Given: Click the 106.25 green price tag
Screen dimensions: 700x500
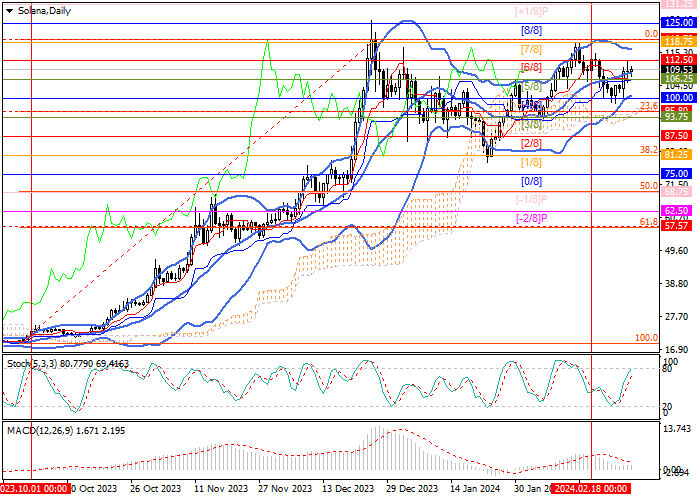Looking at the screenshot, I should coord(678,79).
